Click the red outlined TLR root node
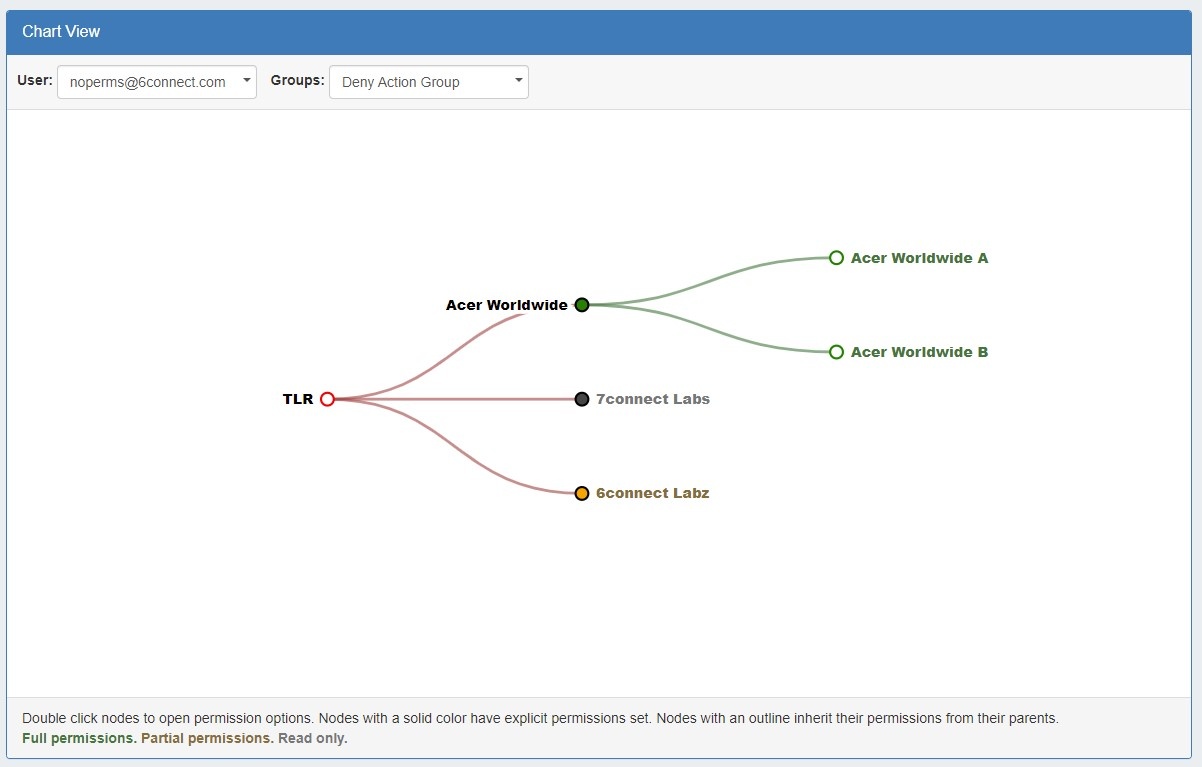Image resolution: width=1202 pixels, height=767 pixels. [x=327, y=399]
